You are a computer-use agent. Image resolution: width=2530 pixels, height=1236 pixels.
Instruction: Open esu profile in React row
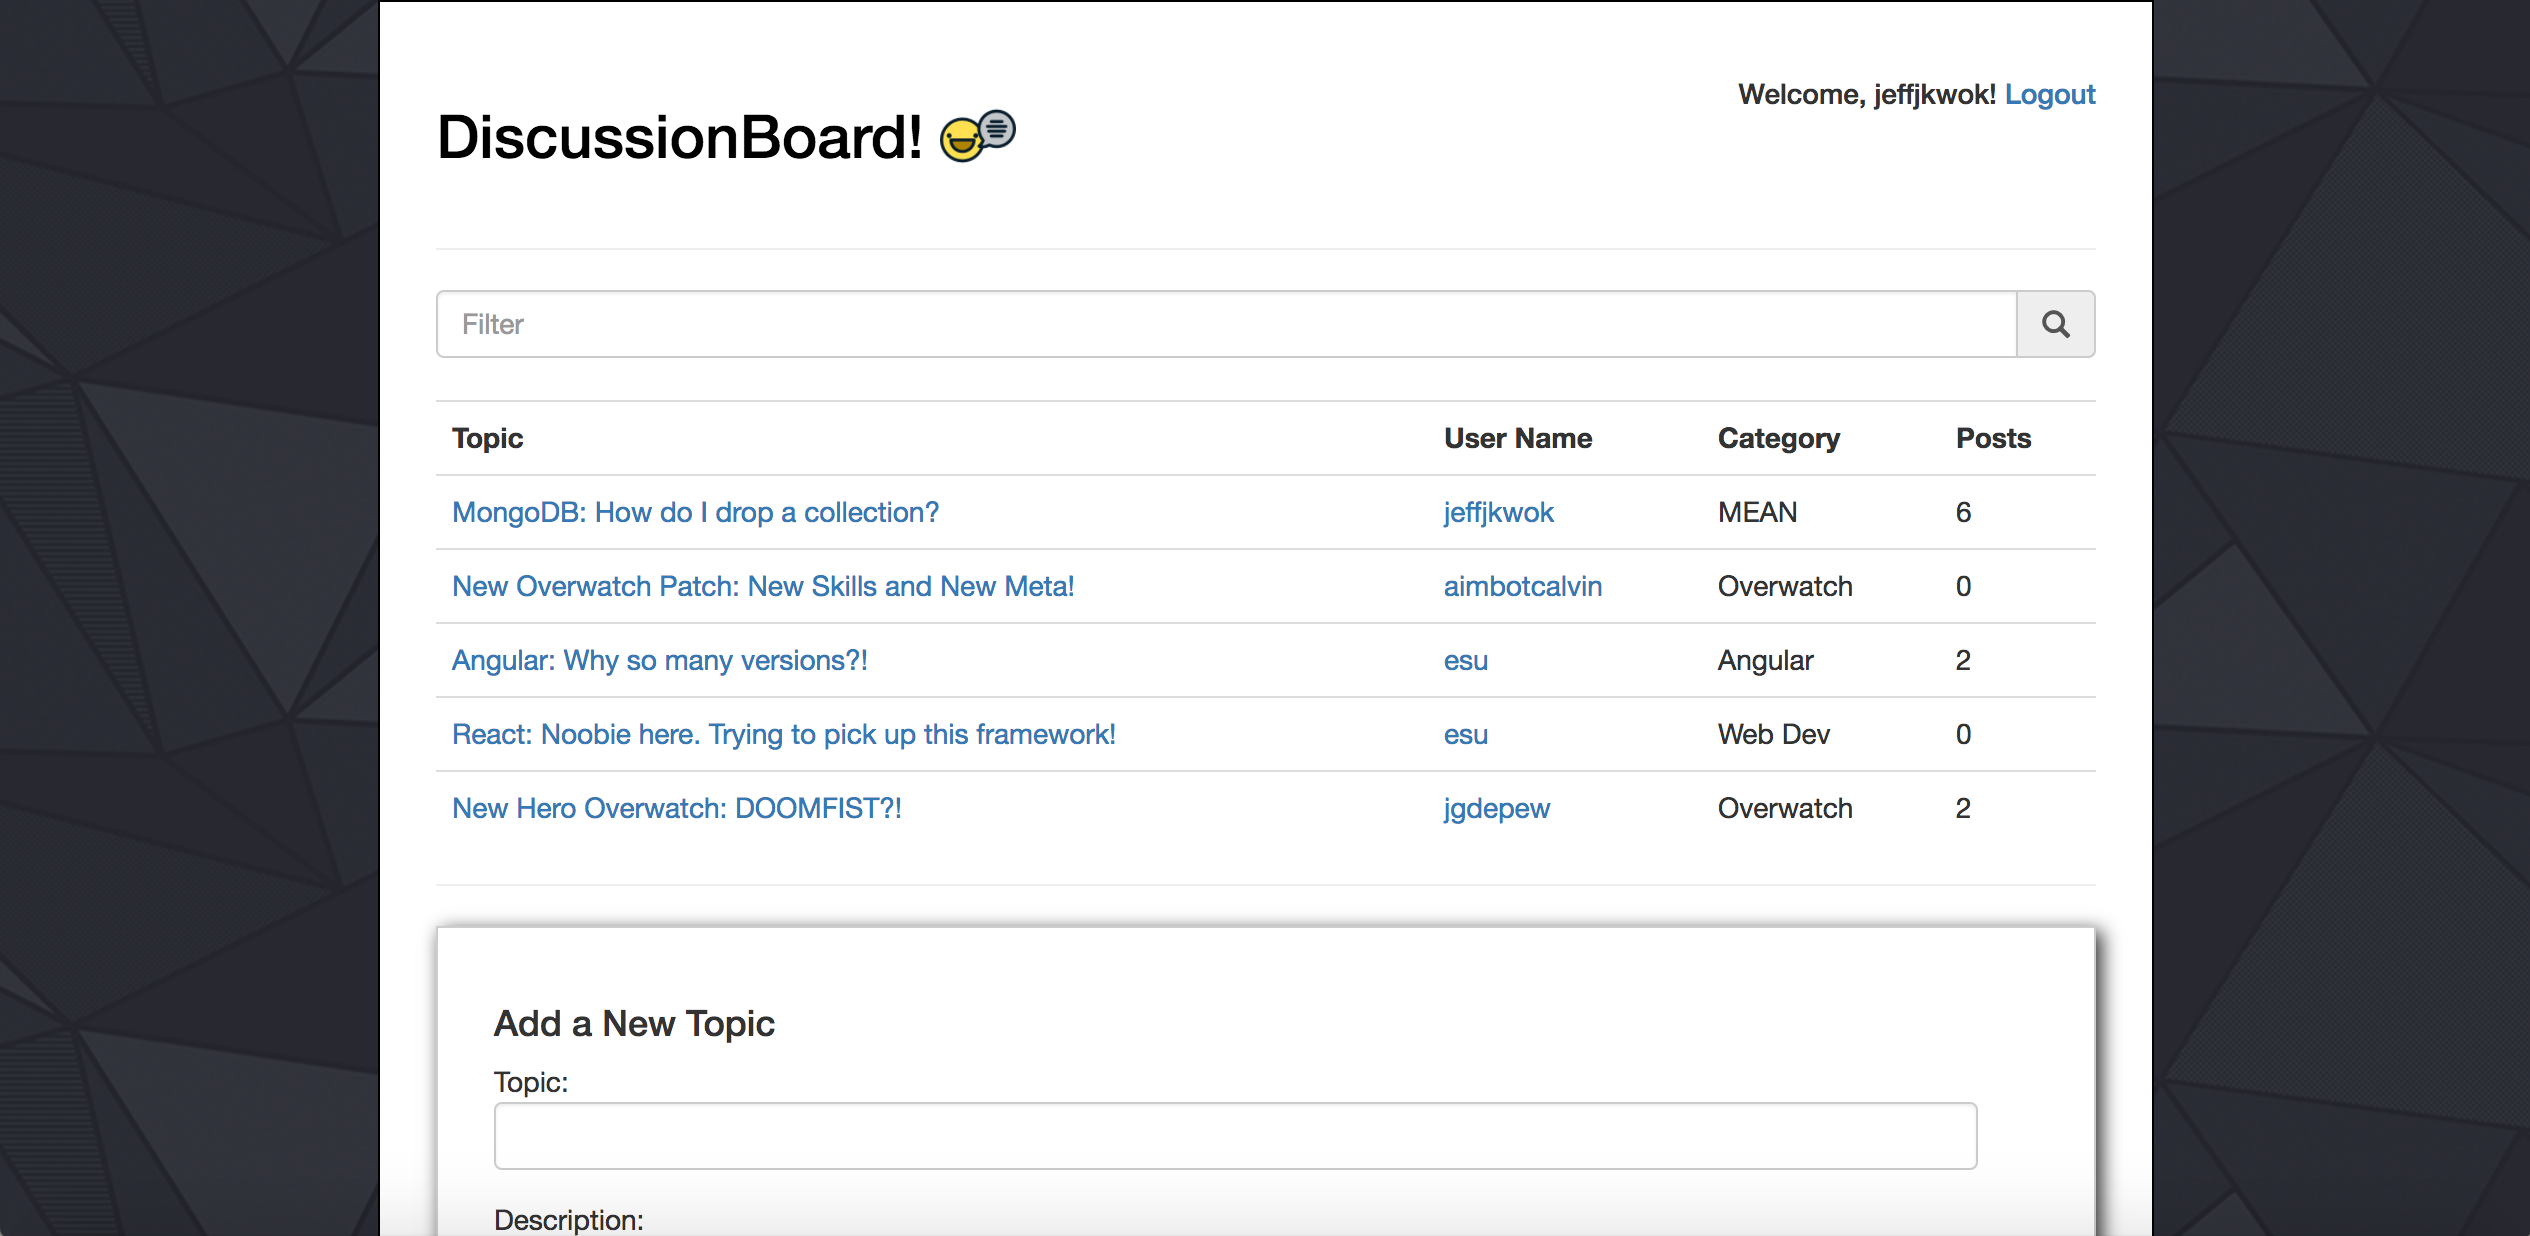tap(1465, 734)
